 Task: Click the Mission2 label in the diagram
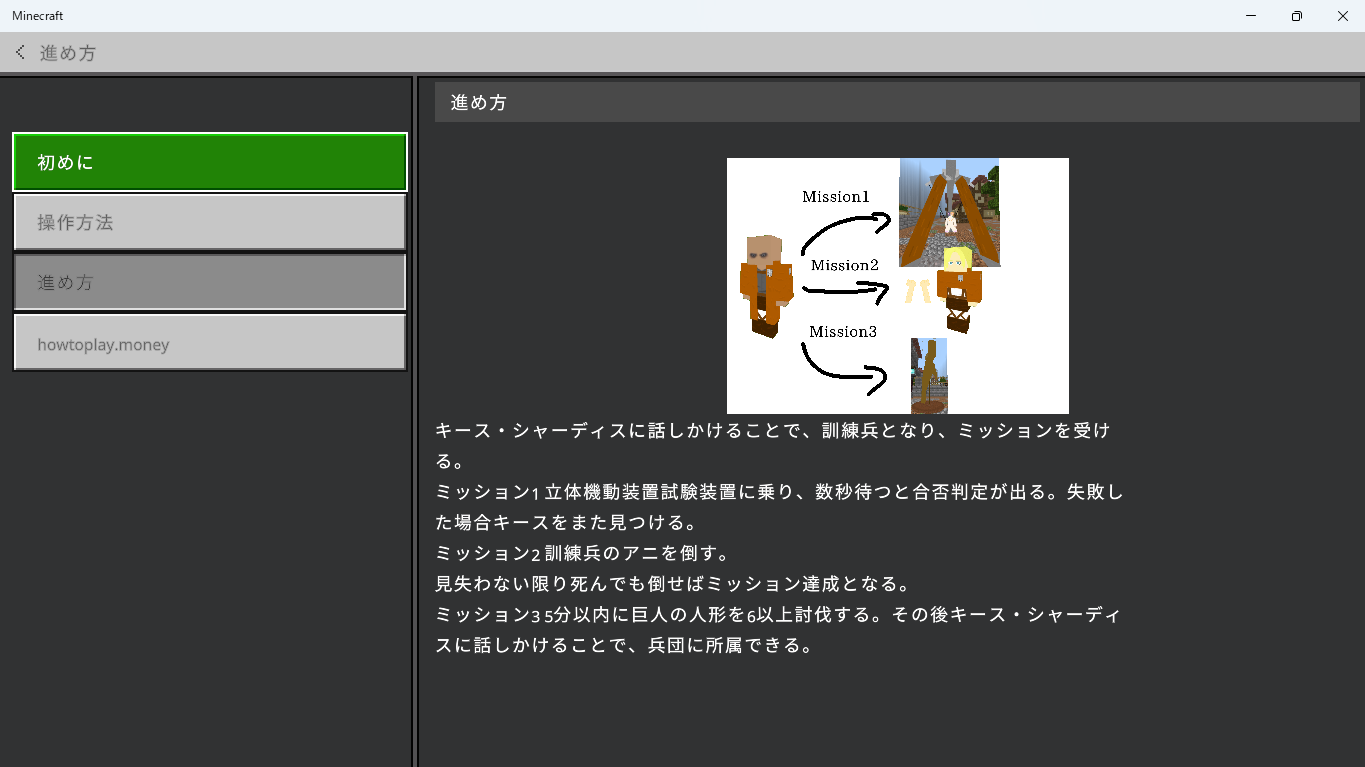(x=844, y=265)
